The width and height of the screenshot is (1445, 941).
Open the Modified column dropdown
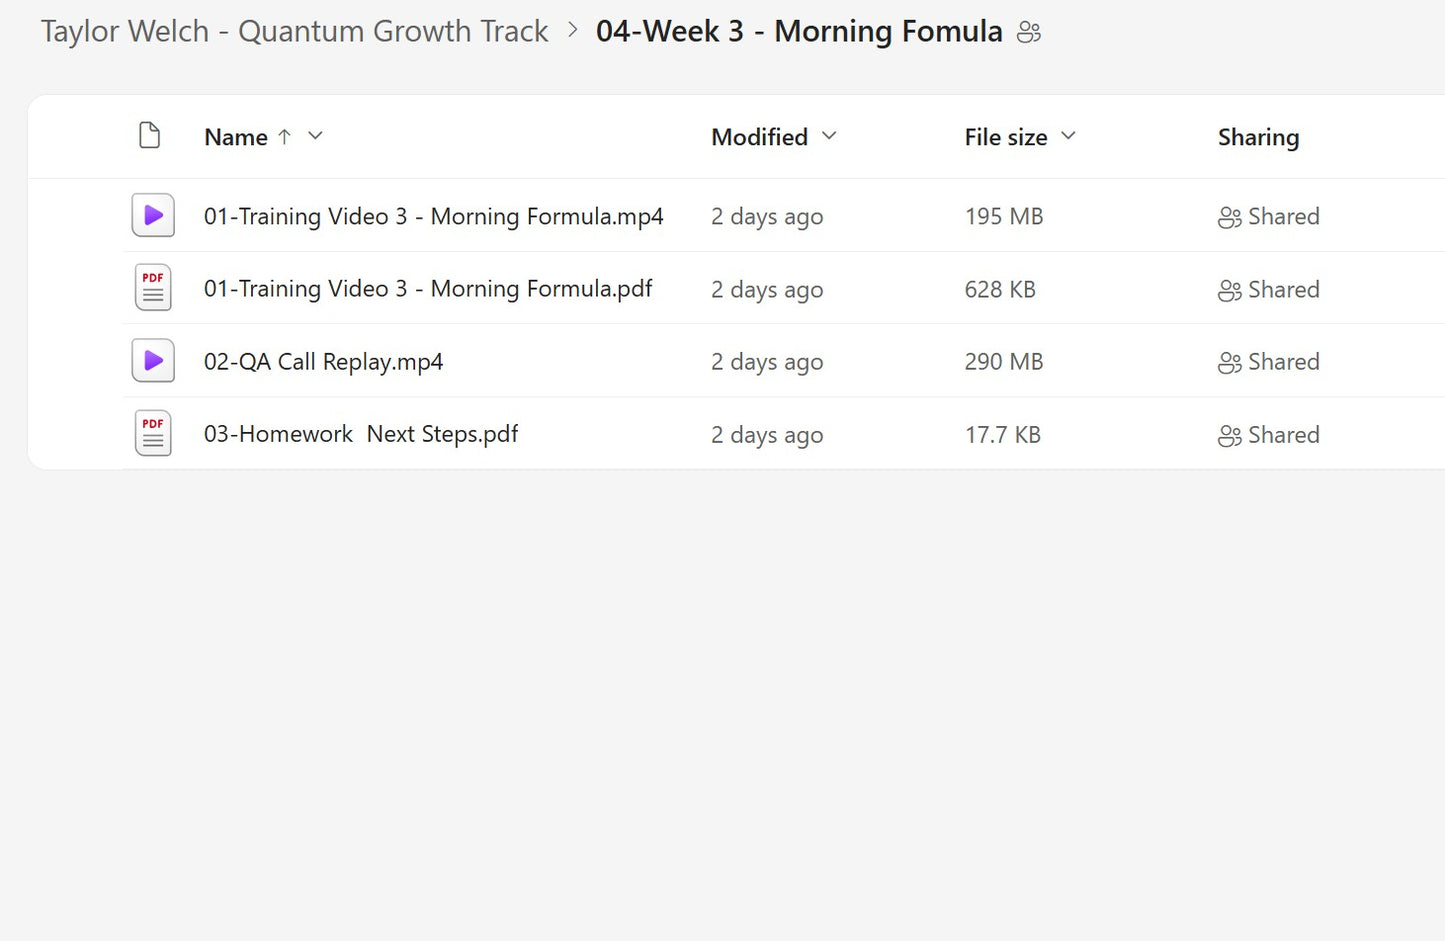(x=830, y=136)
